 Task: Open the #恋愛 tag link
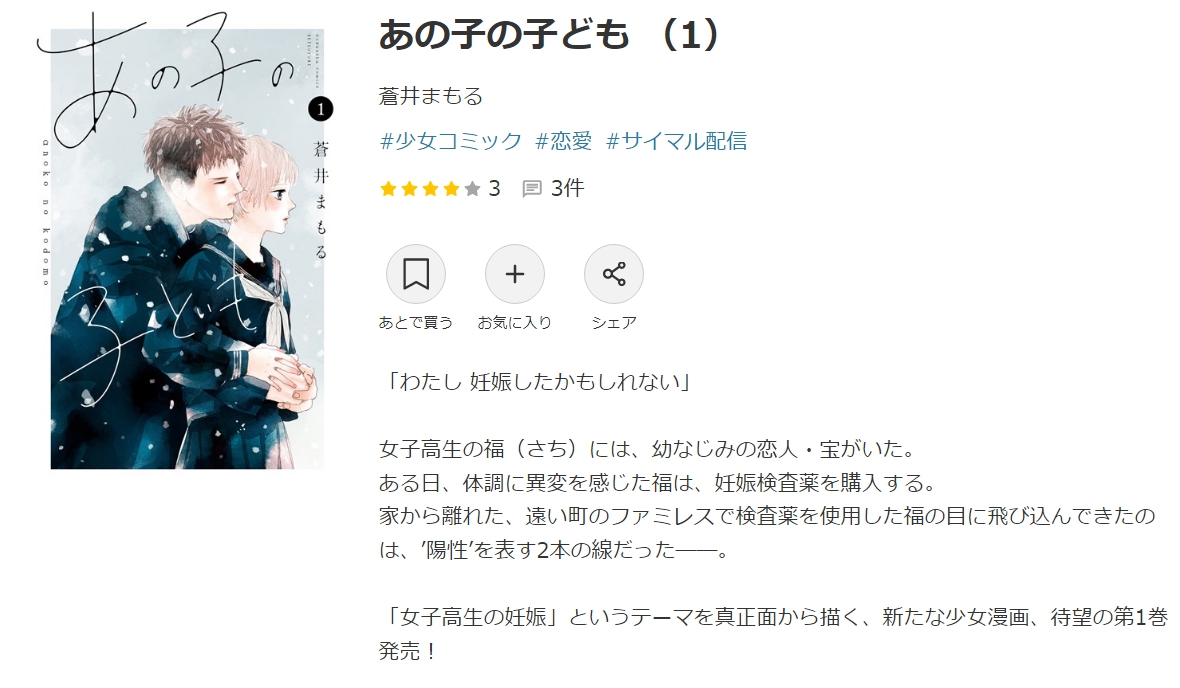click(564, 142)
